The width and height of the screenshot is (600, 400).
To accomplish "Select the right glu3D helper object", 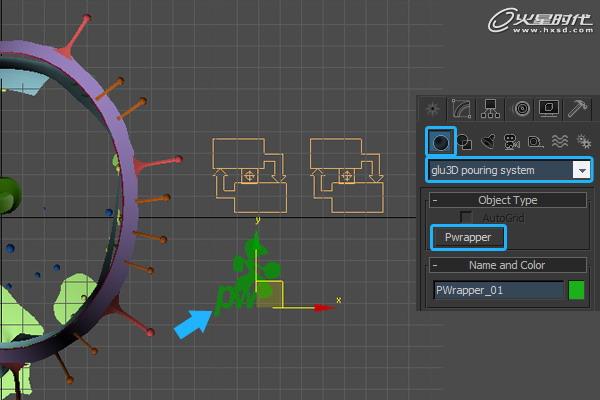I will click(x=347, y=175).
